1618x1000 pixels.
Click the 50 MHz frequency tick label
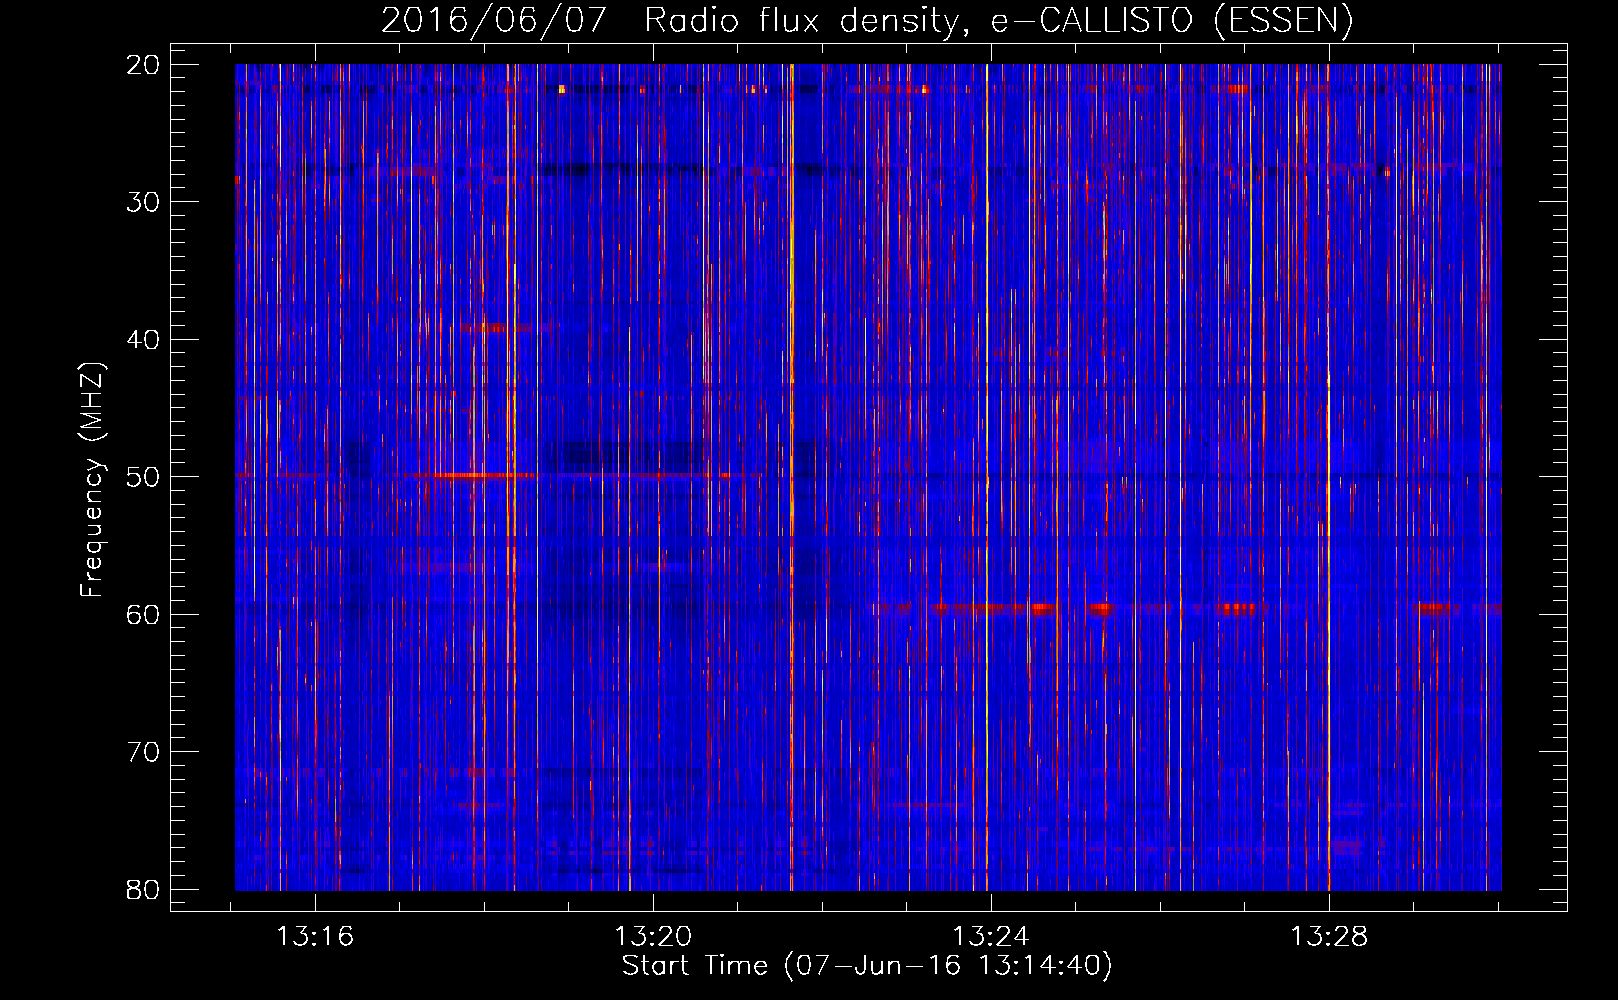click(143, 477)
